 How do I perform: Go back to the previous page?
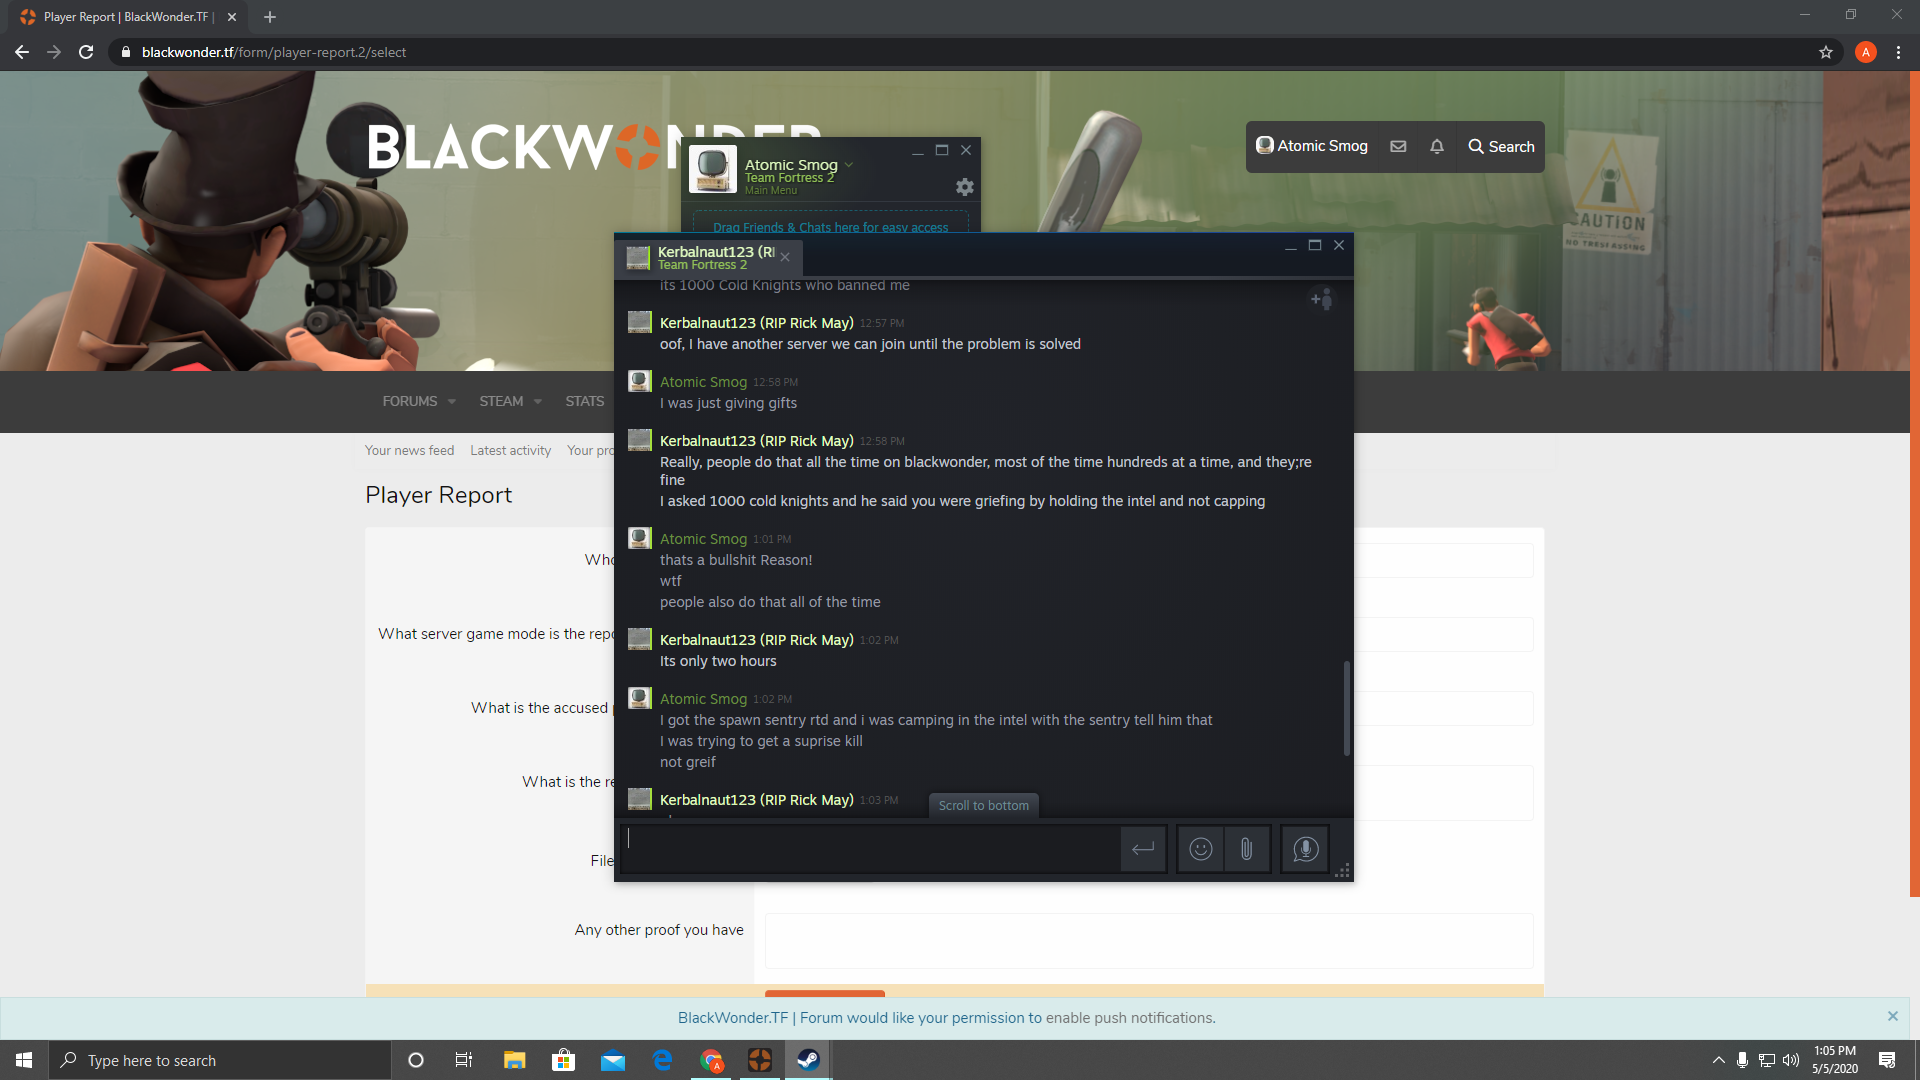(x=22, y=52)
